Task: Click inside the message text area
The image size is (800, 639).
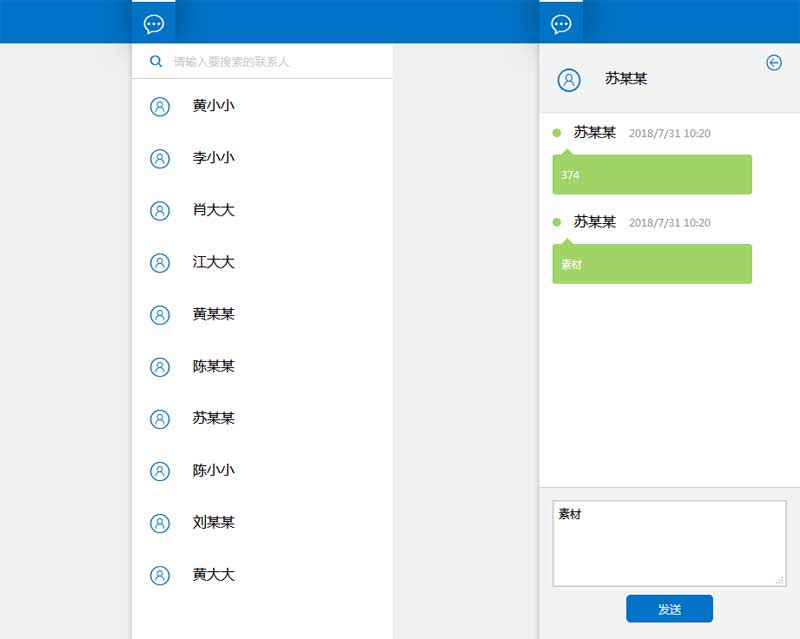Action: click(668, 542)
